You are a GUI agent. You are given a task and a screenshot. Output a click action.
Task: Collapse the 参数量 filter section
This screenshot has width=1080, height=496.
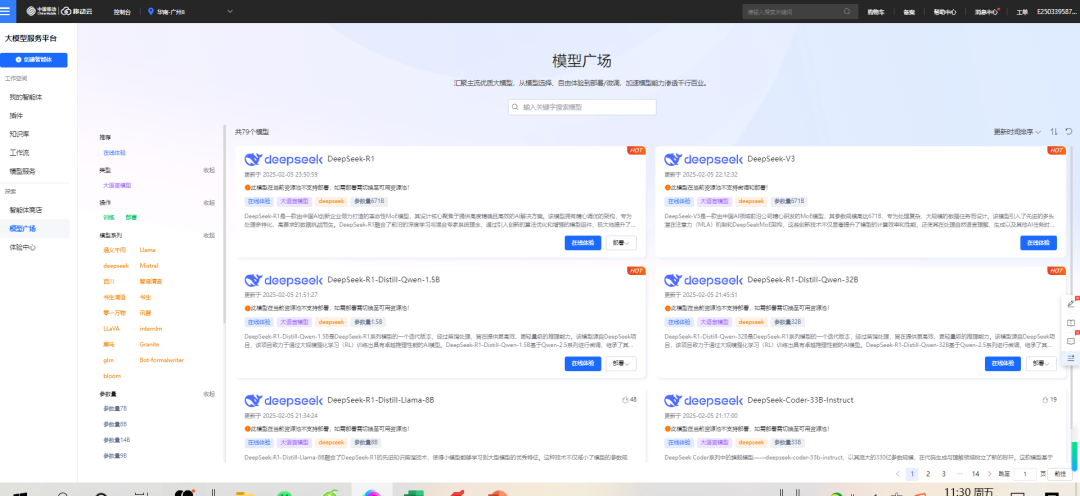[x=209, y=394]
